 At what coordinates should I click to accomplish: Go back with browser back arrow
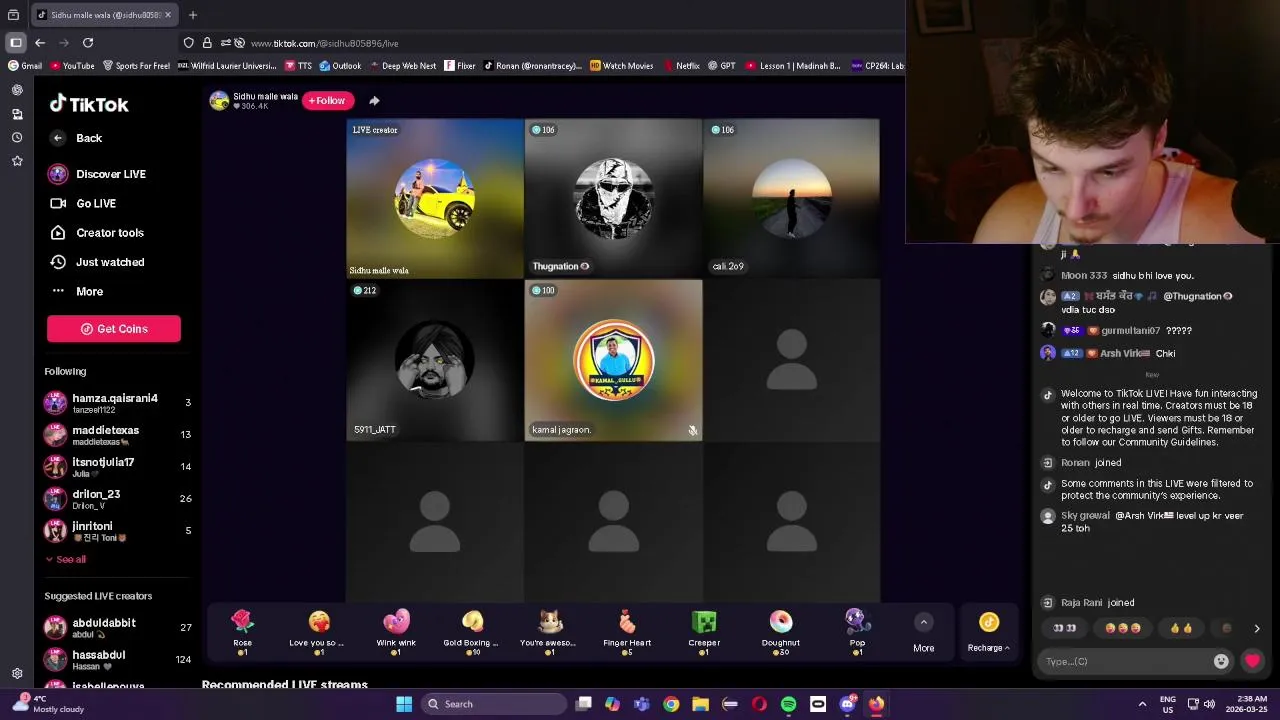pyautogui.click(x=40, y=43)
